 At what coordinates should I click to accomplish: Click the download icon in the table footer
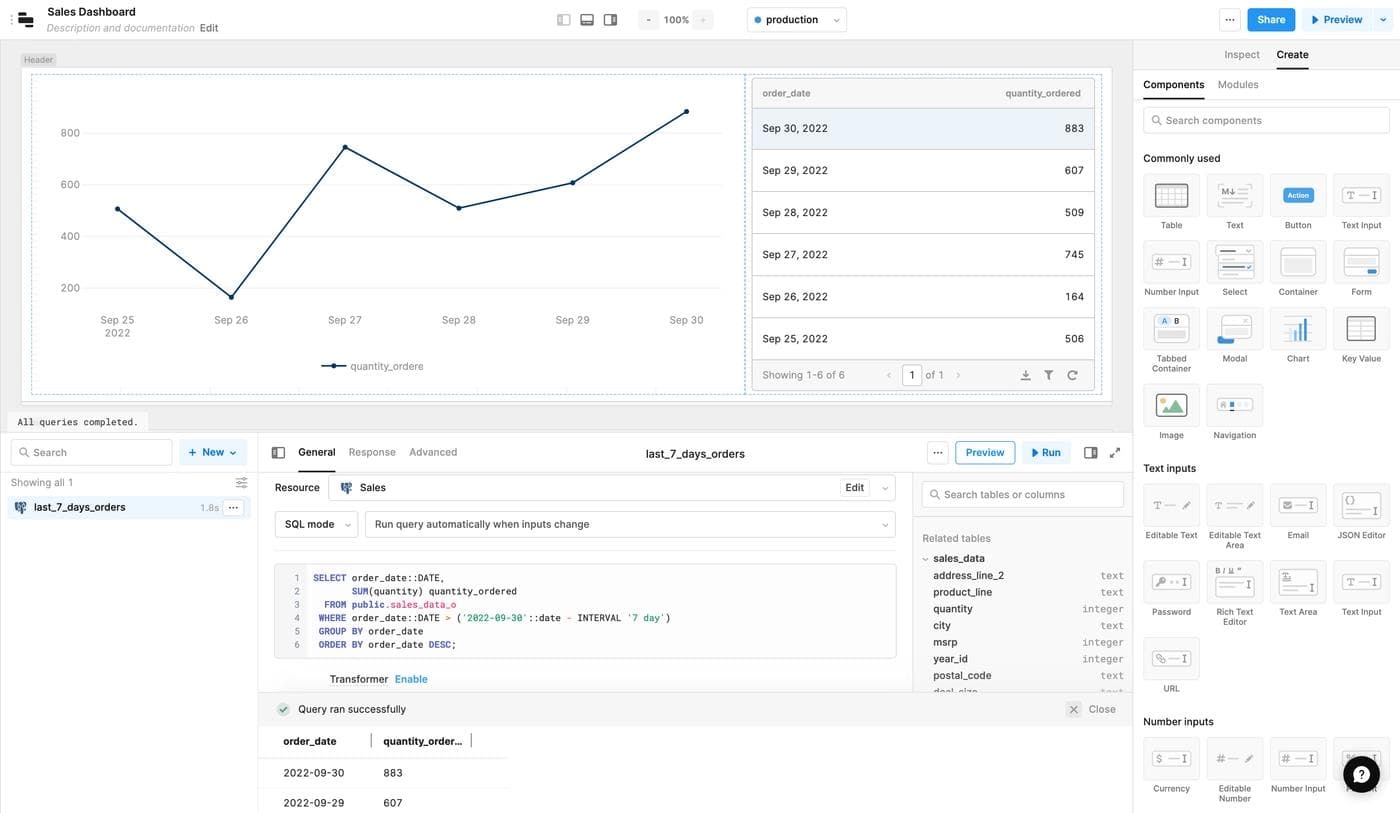[x=1025, y=375]
